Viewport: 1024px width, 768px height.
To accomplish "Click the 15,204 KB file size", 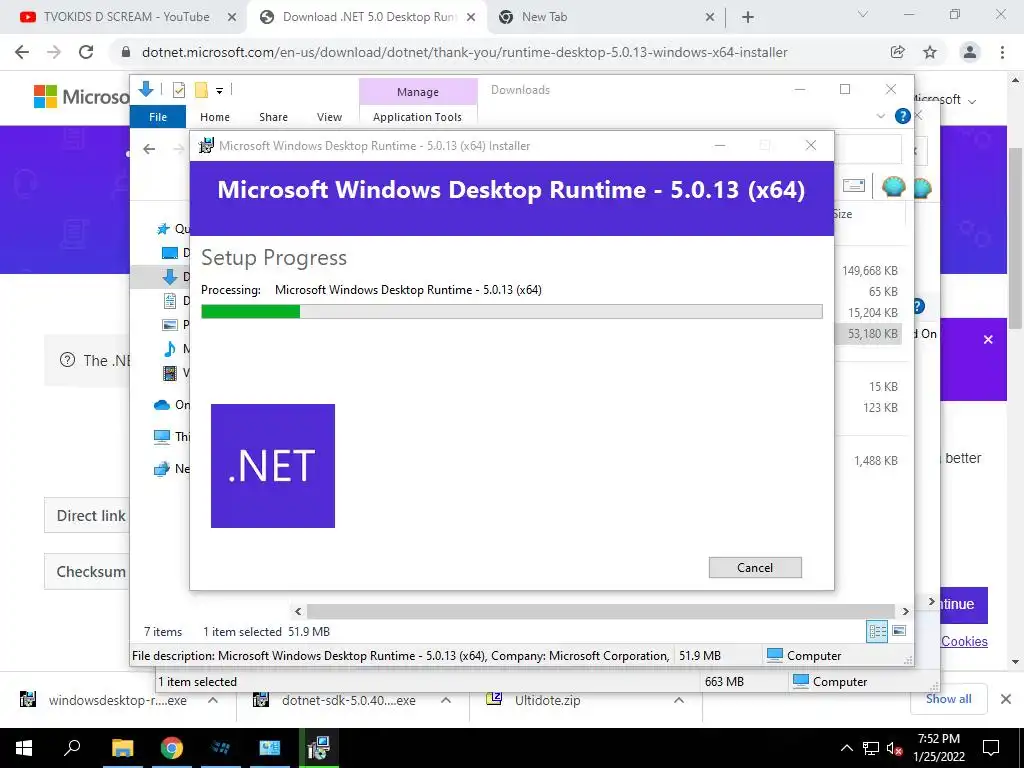I will click(x=873, y=313).
